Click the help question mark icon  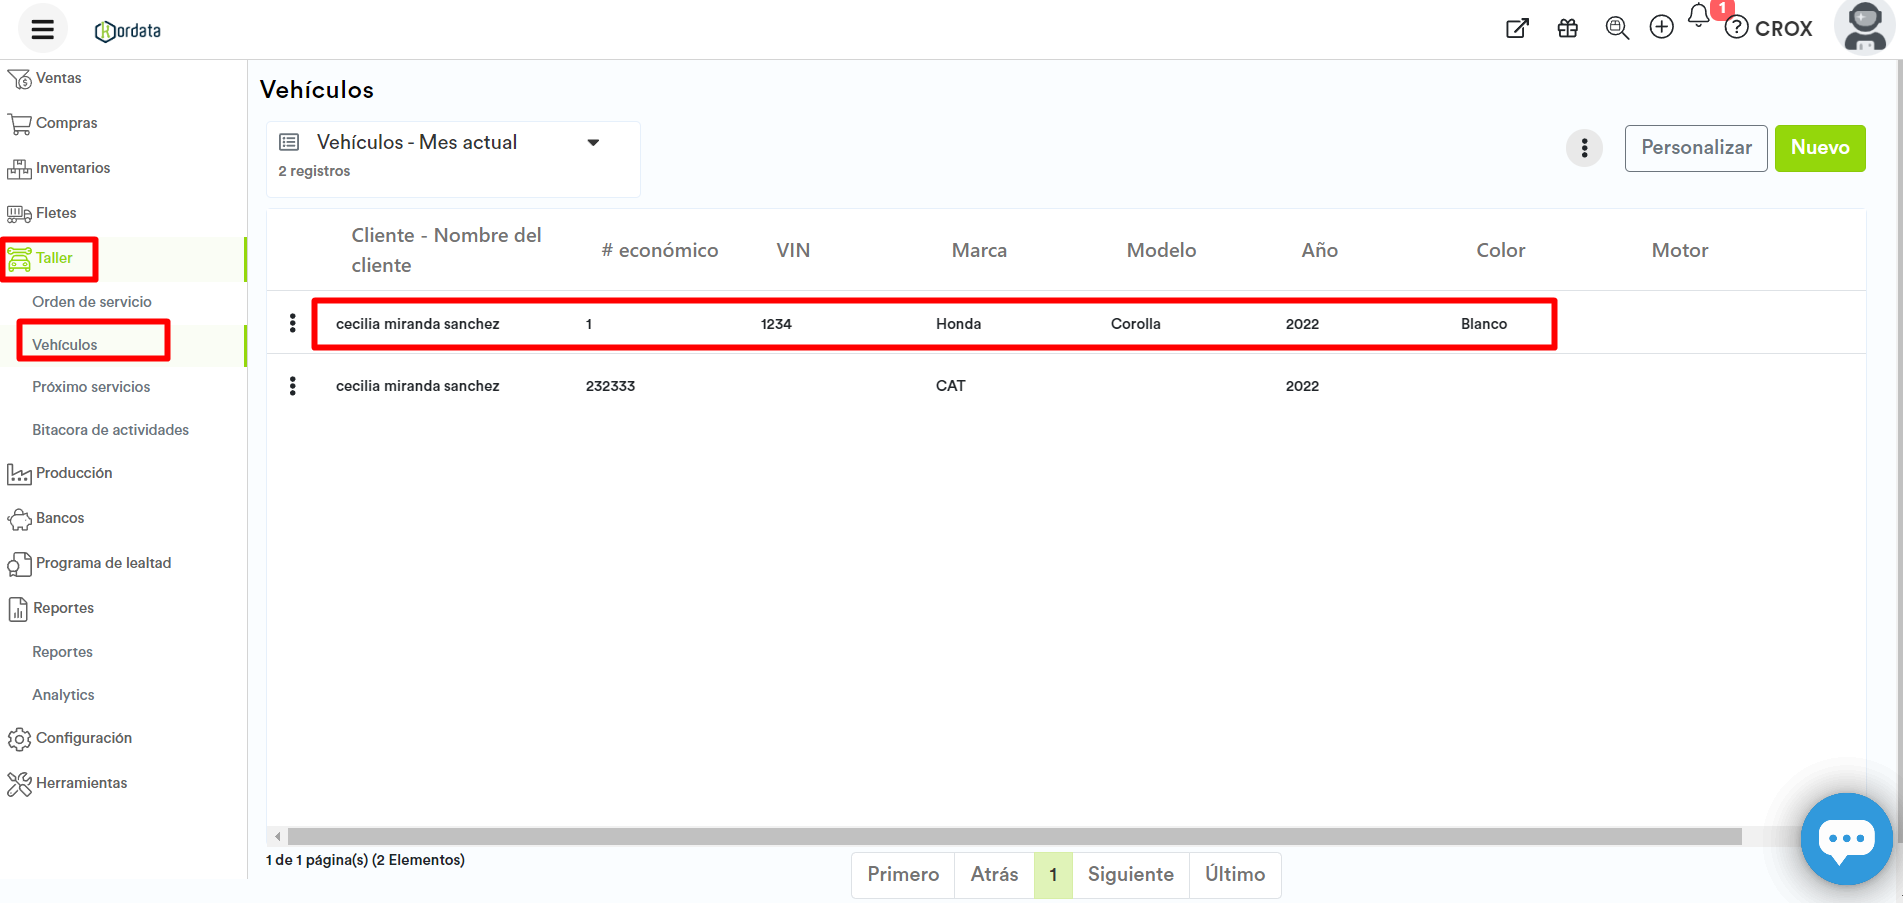tap(1737, 28)
